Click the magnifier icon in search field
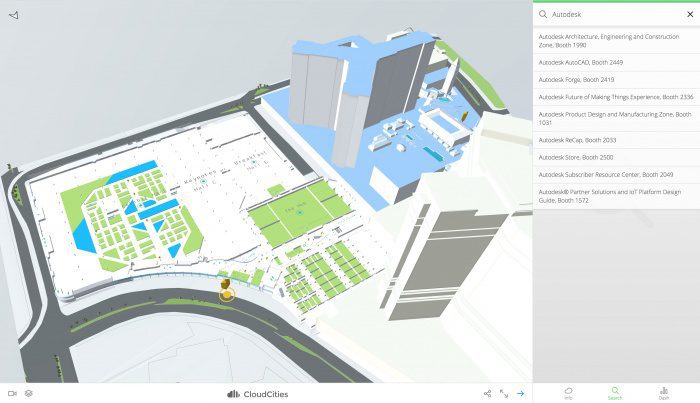This screenshot has height=403, width=700. coord(543,15)
